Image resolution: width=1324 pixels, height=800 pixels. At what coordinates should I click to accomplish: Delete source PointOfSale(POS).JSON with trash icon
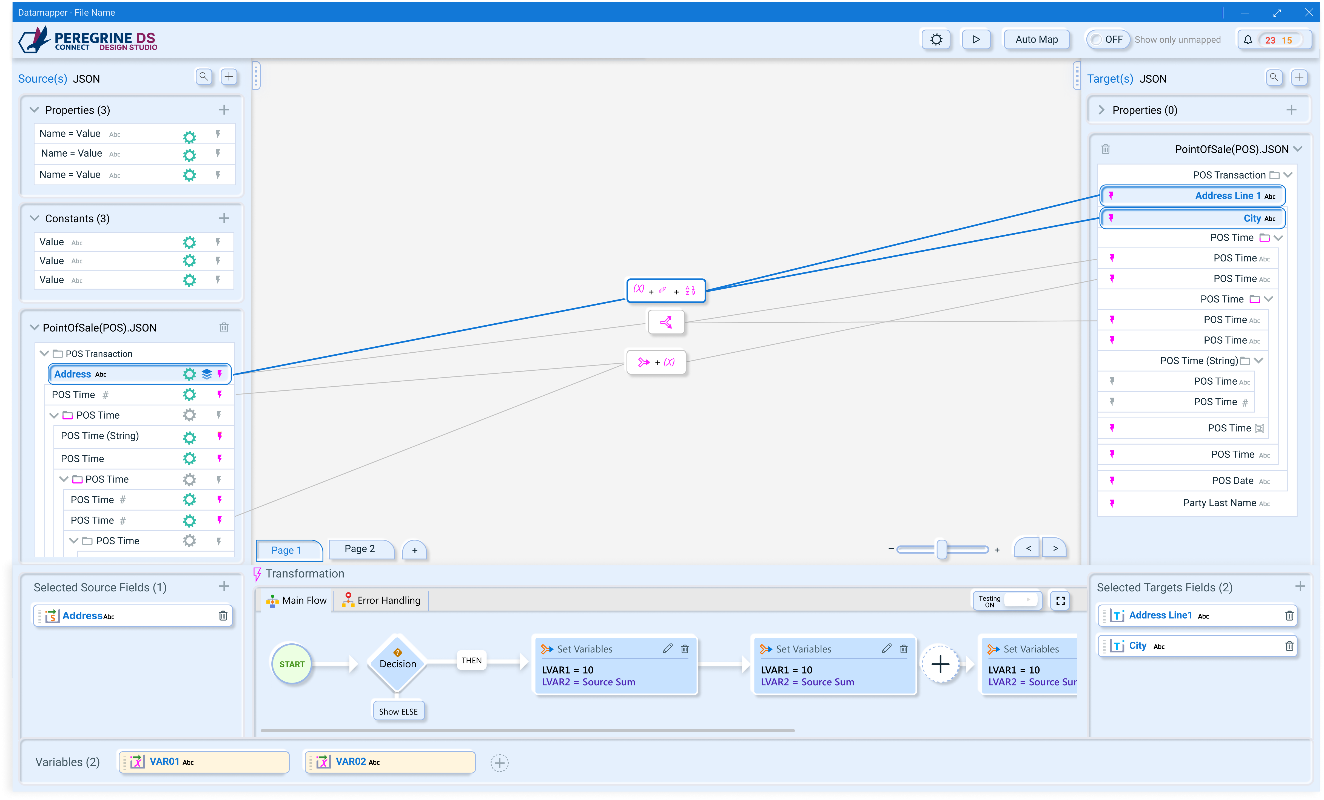coord(224,327)
